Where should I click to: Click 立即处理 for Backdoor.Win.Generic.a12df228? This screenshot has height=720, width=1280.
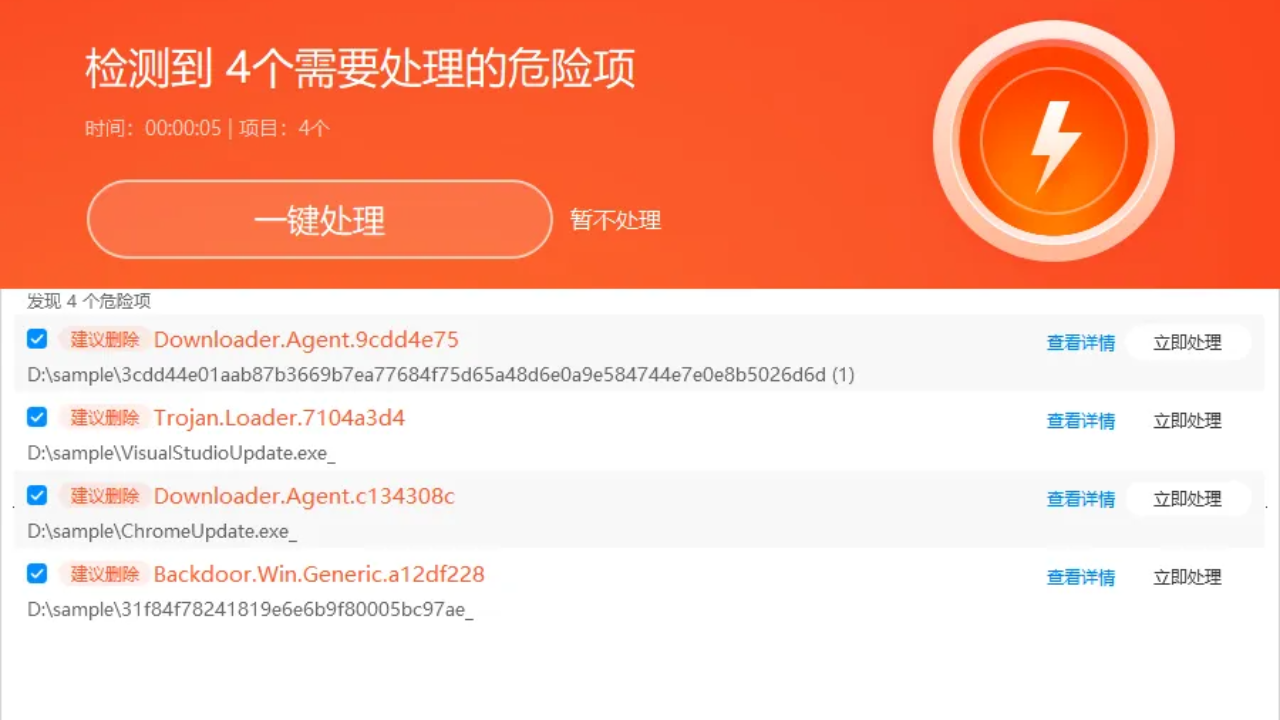point(1188,577)
